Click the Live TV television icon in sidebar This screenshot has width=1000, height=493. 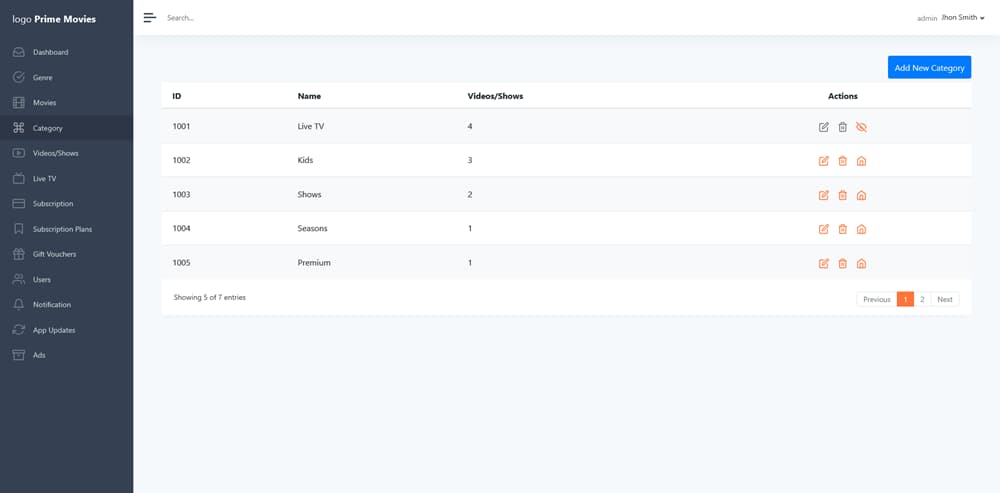(18, 179)
